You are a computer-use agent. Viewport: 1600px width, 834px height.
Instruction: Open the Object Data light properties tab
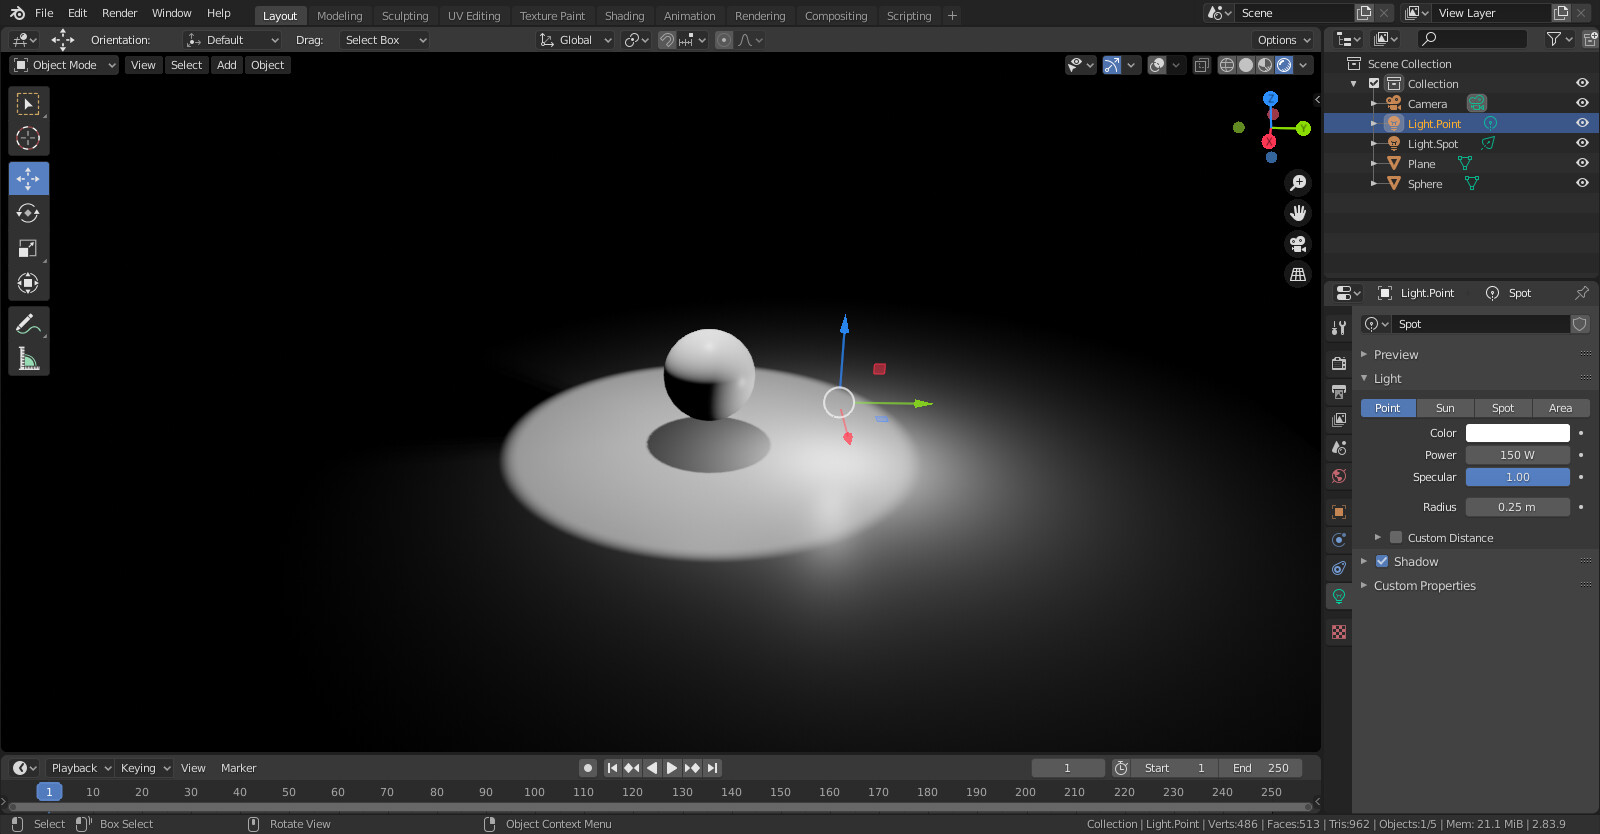(1339, 596)
